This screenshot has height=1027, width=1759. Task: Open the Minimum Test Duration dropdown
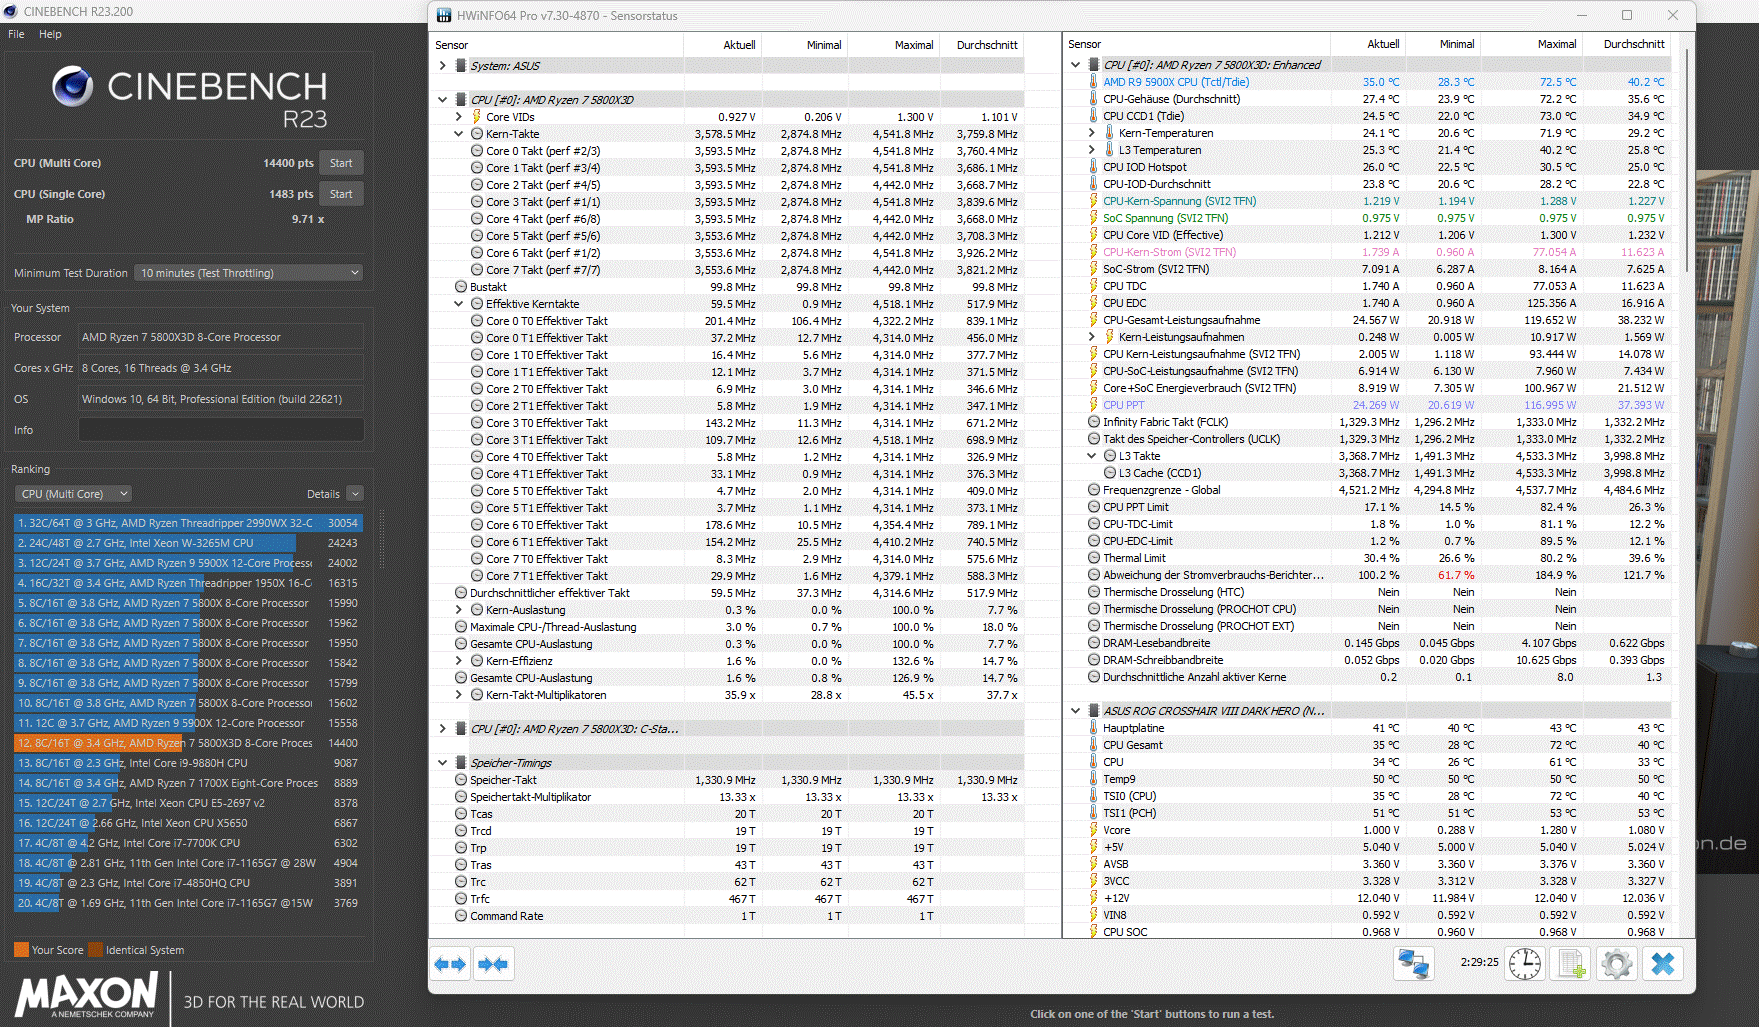click(x=248, y=273)
